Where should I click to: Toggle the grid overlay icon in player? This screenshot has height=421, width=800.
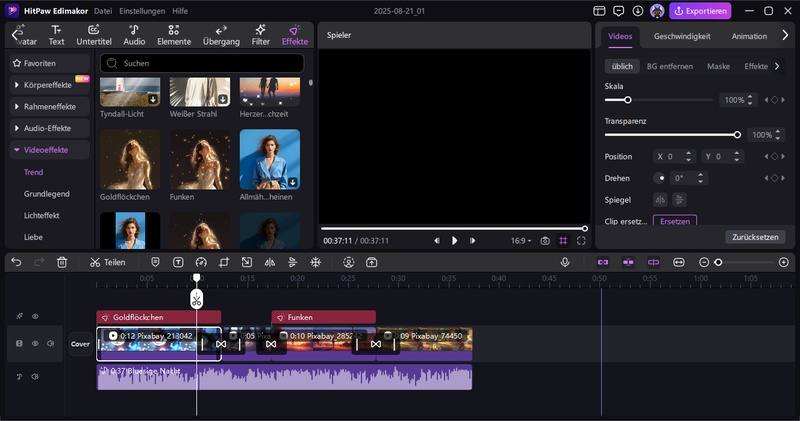563,241
